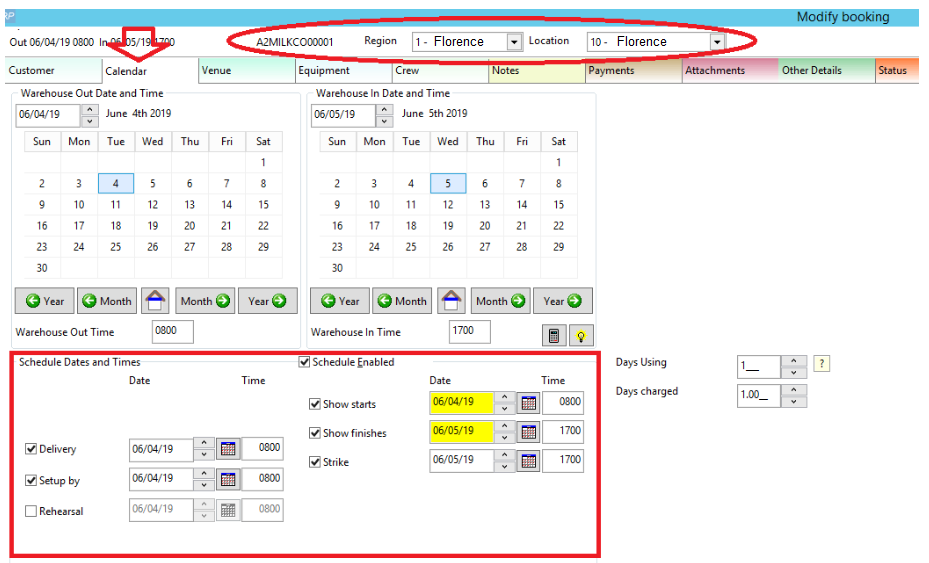
Task: Click the highlighted Show starts date field
Action: click(462, 402)
